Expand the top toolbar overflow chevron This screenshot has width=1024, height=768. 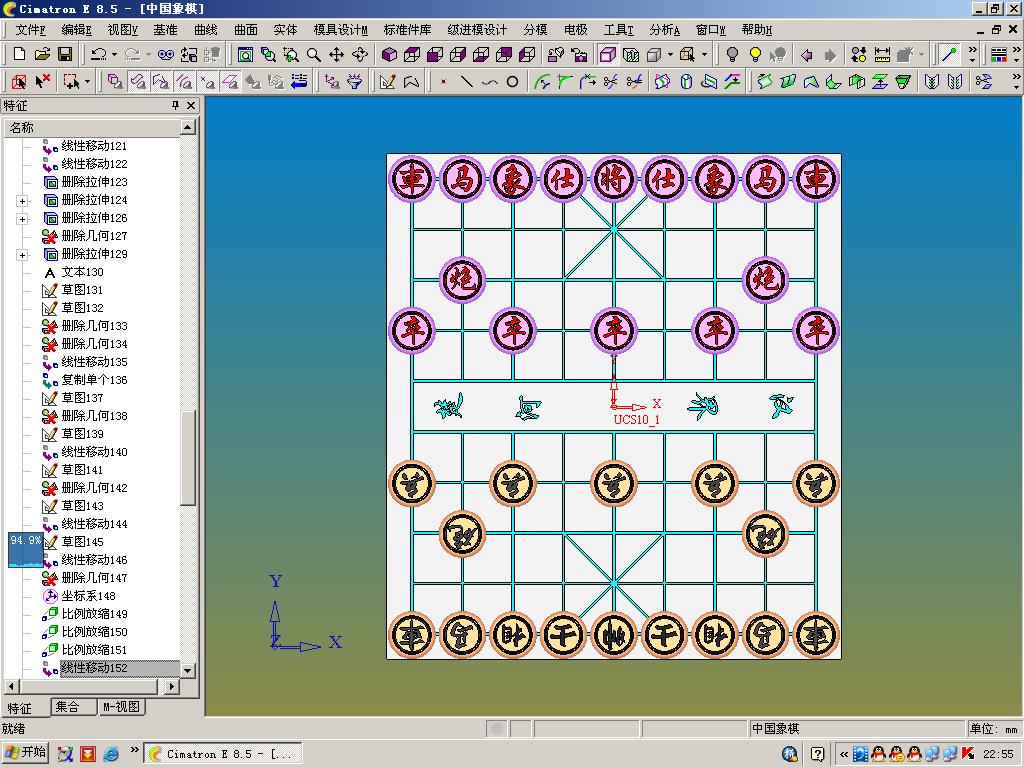pyautogui.click(x=972, y=54)
